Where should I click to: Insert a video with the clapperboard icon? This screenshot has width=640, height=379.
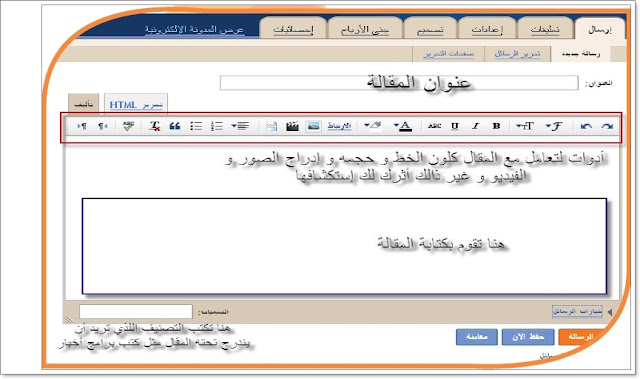[x=292, y=126]
